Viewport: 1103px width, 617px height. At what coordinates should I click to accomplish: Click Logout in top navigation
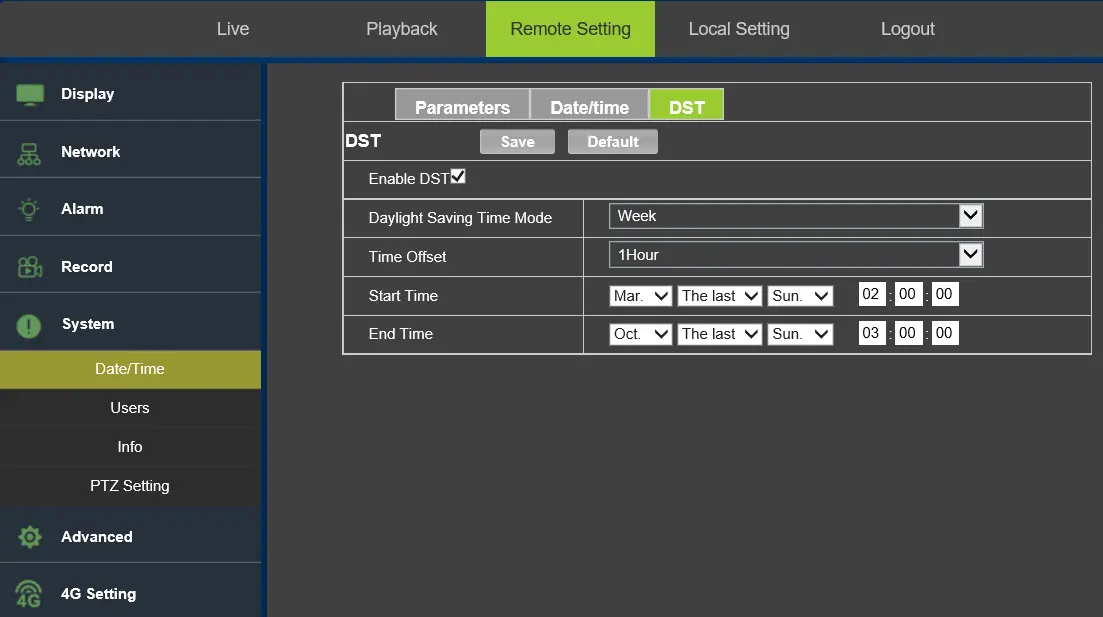[x=908, y=29]
